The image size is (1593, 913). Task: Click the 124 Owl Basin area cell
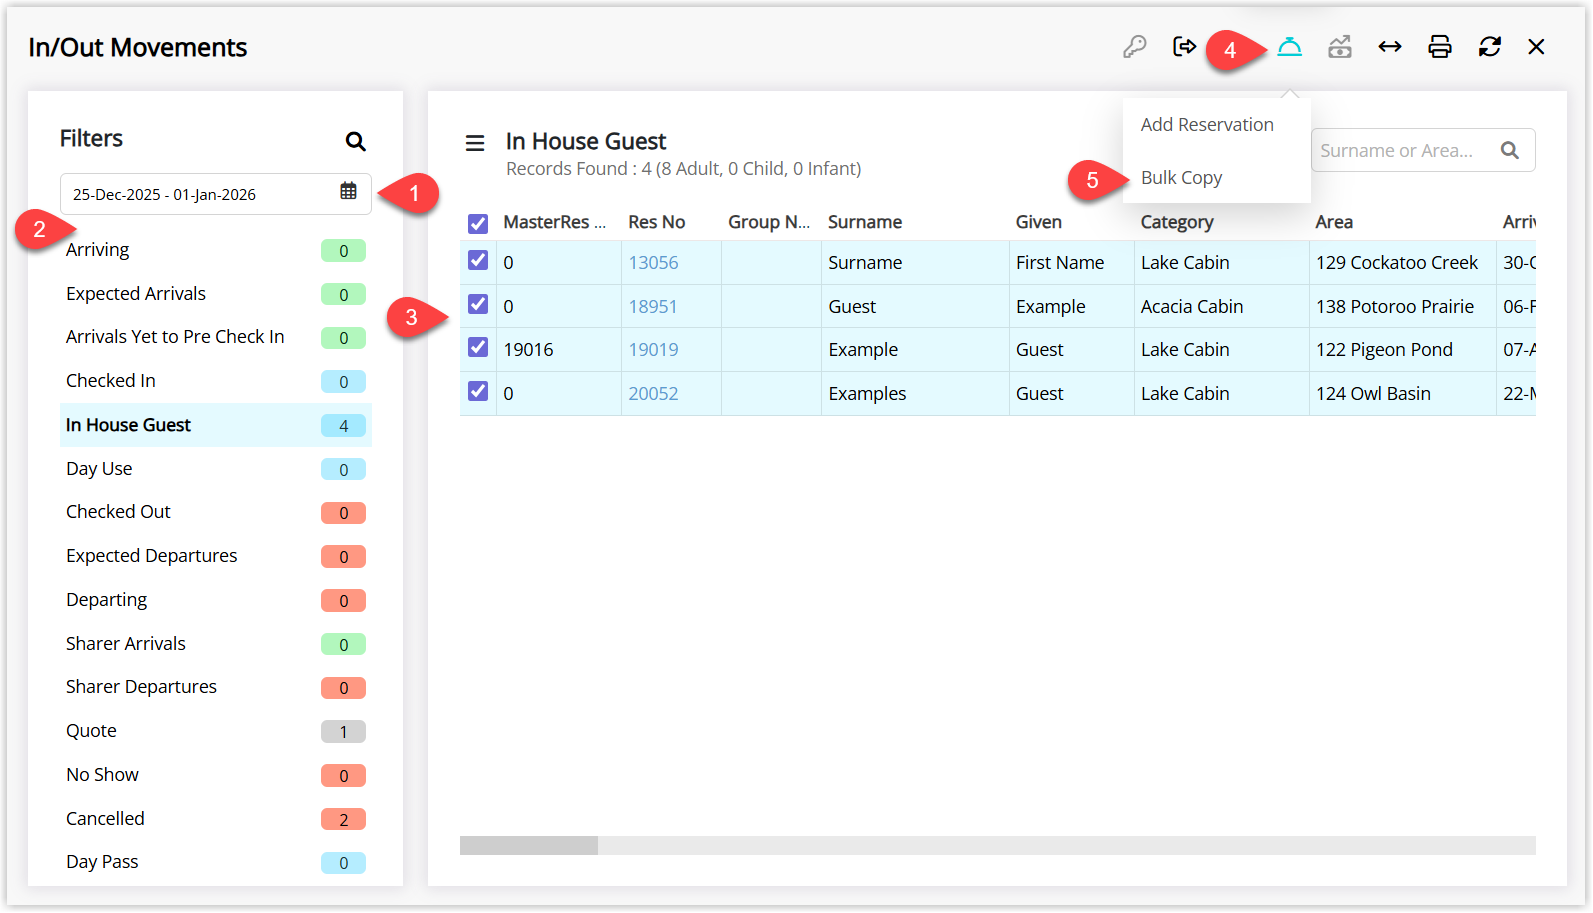(1403, 394)
